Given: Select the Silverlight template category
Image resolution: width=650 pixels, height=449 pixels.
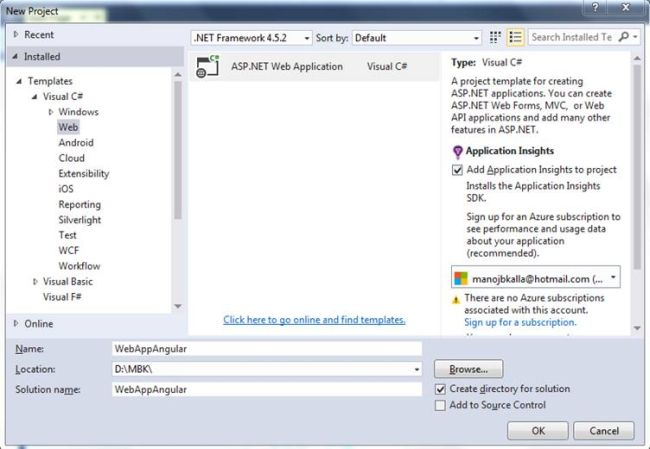Looking at the screenshot, I should coord(80,220).
